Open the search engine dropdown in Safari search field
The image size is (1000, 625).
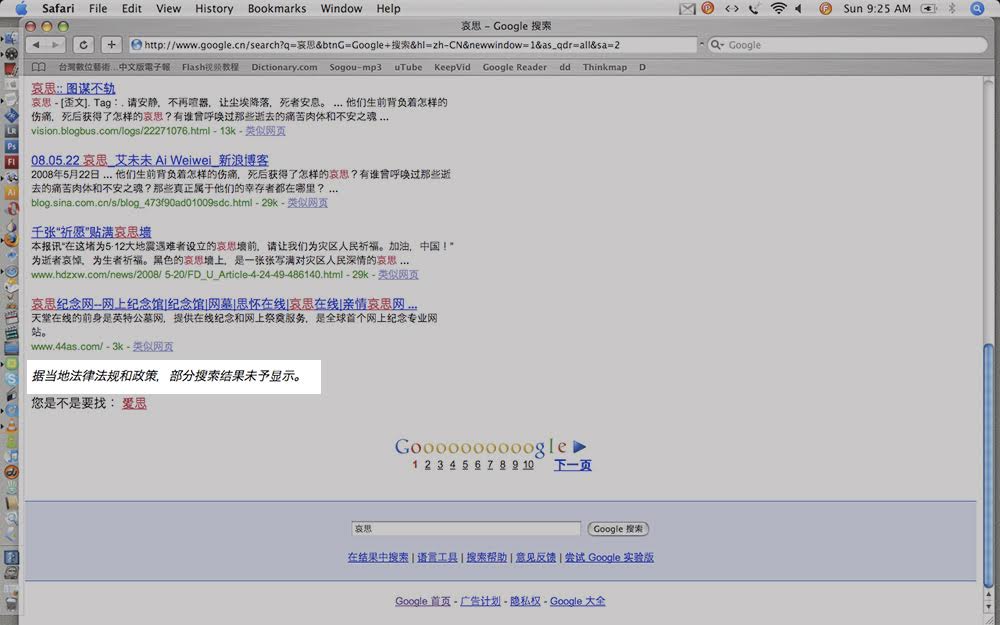pos(717,45)
